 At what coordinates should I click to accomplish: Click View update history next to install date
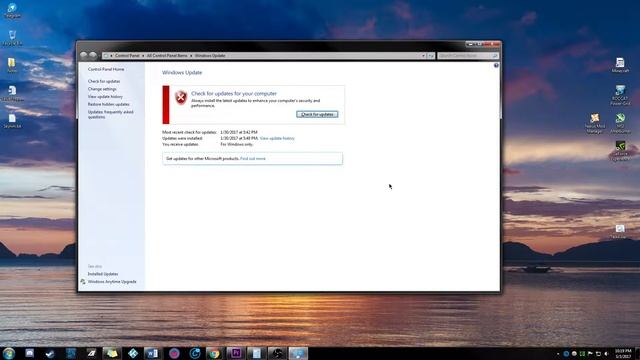pyautogui.click(x=277, y=138)
